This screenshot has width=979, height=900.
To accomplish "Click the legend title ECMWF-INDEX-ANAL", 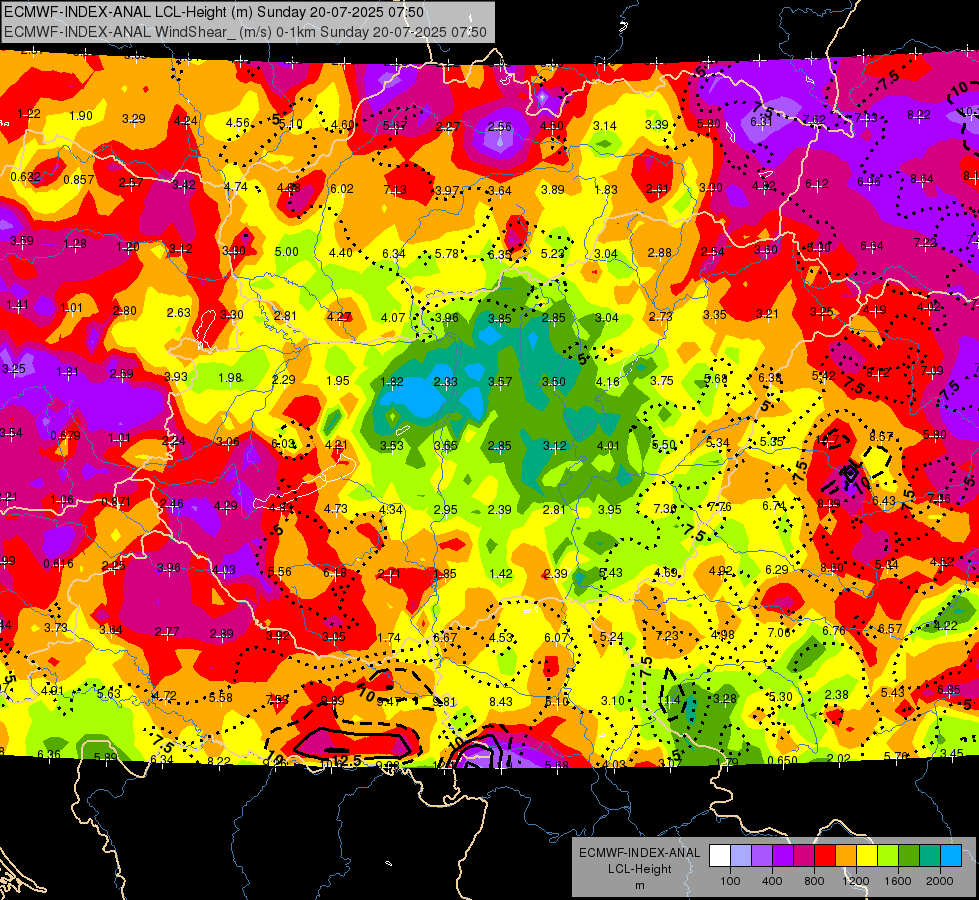I will 639,853.
